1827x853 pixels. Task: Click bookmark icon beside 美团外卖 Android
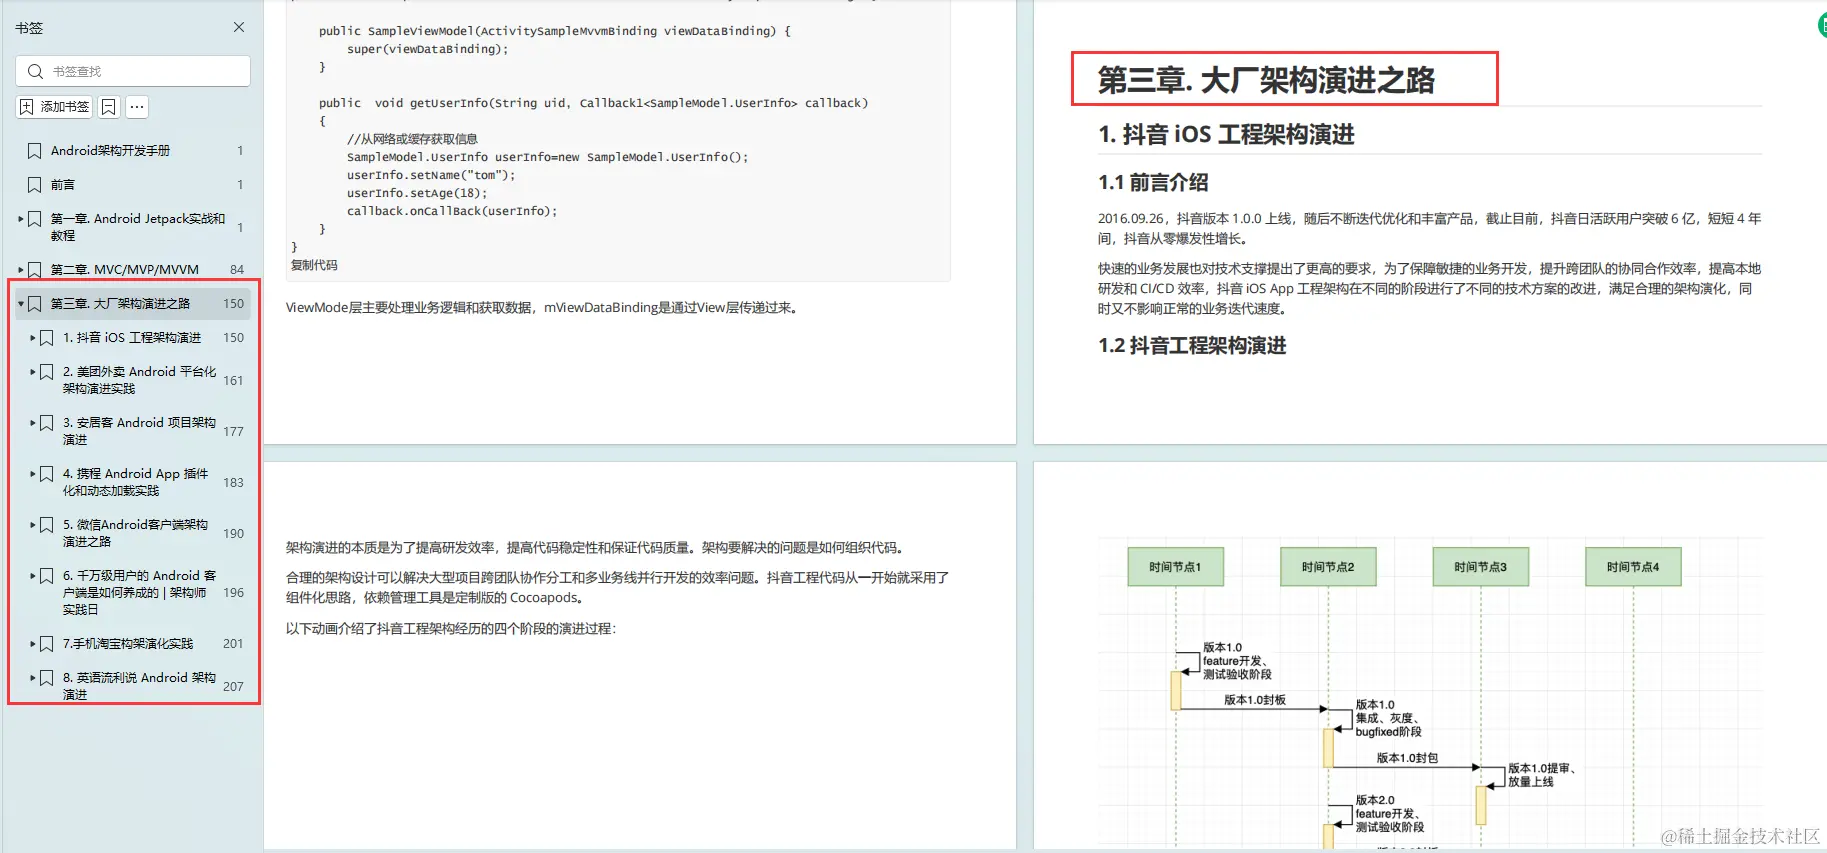(x=46, y=371)
